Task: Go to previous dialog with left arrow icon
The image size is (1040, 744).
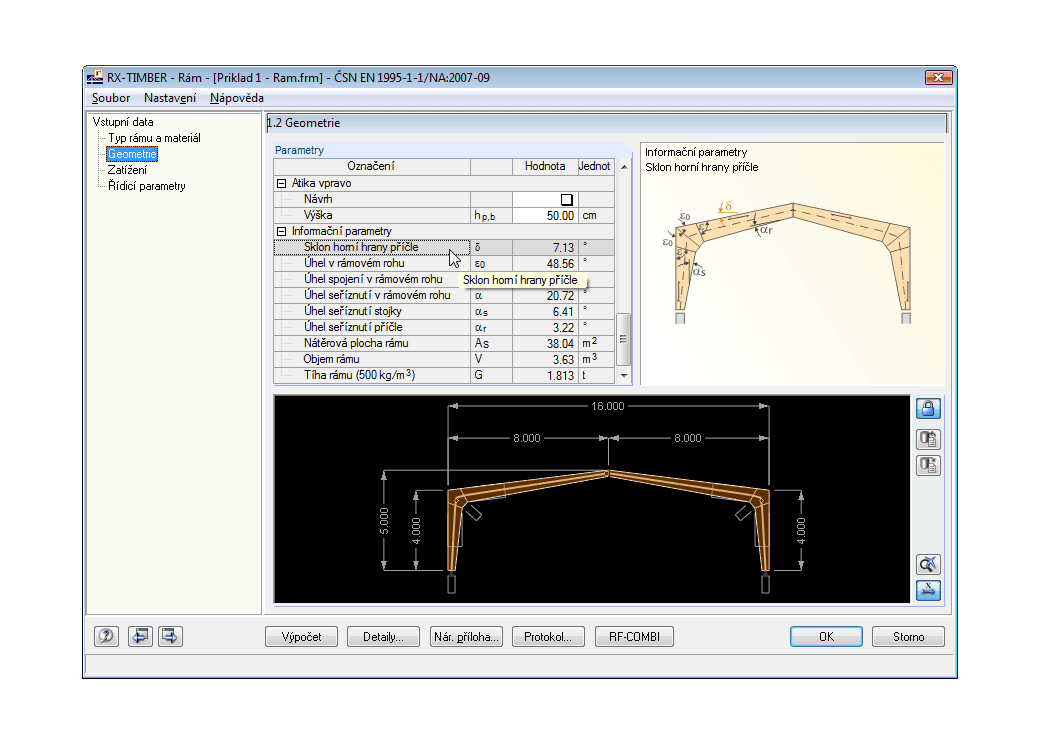Action: [x=140, y=636]
